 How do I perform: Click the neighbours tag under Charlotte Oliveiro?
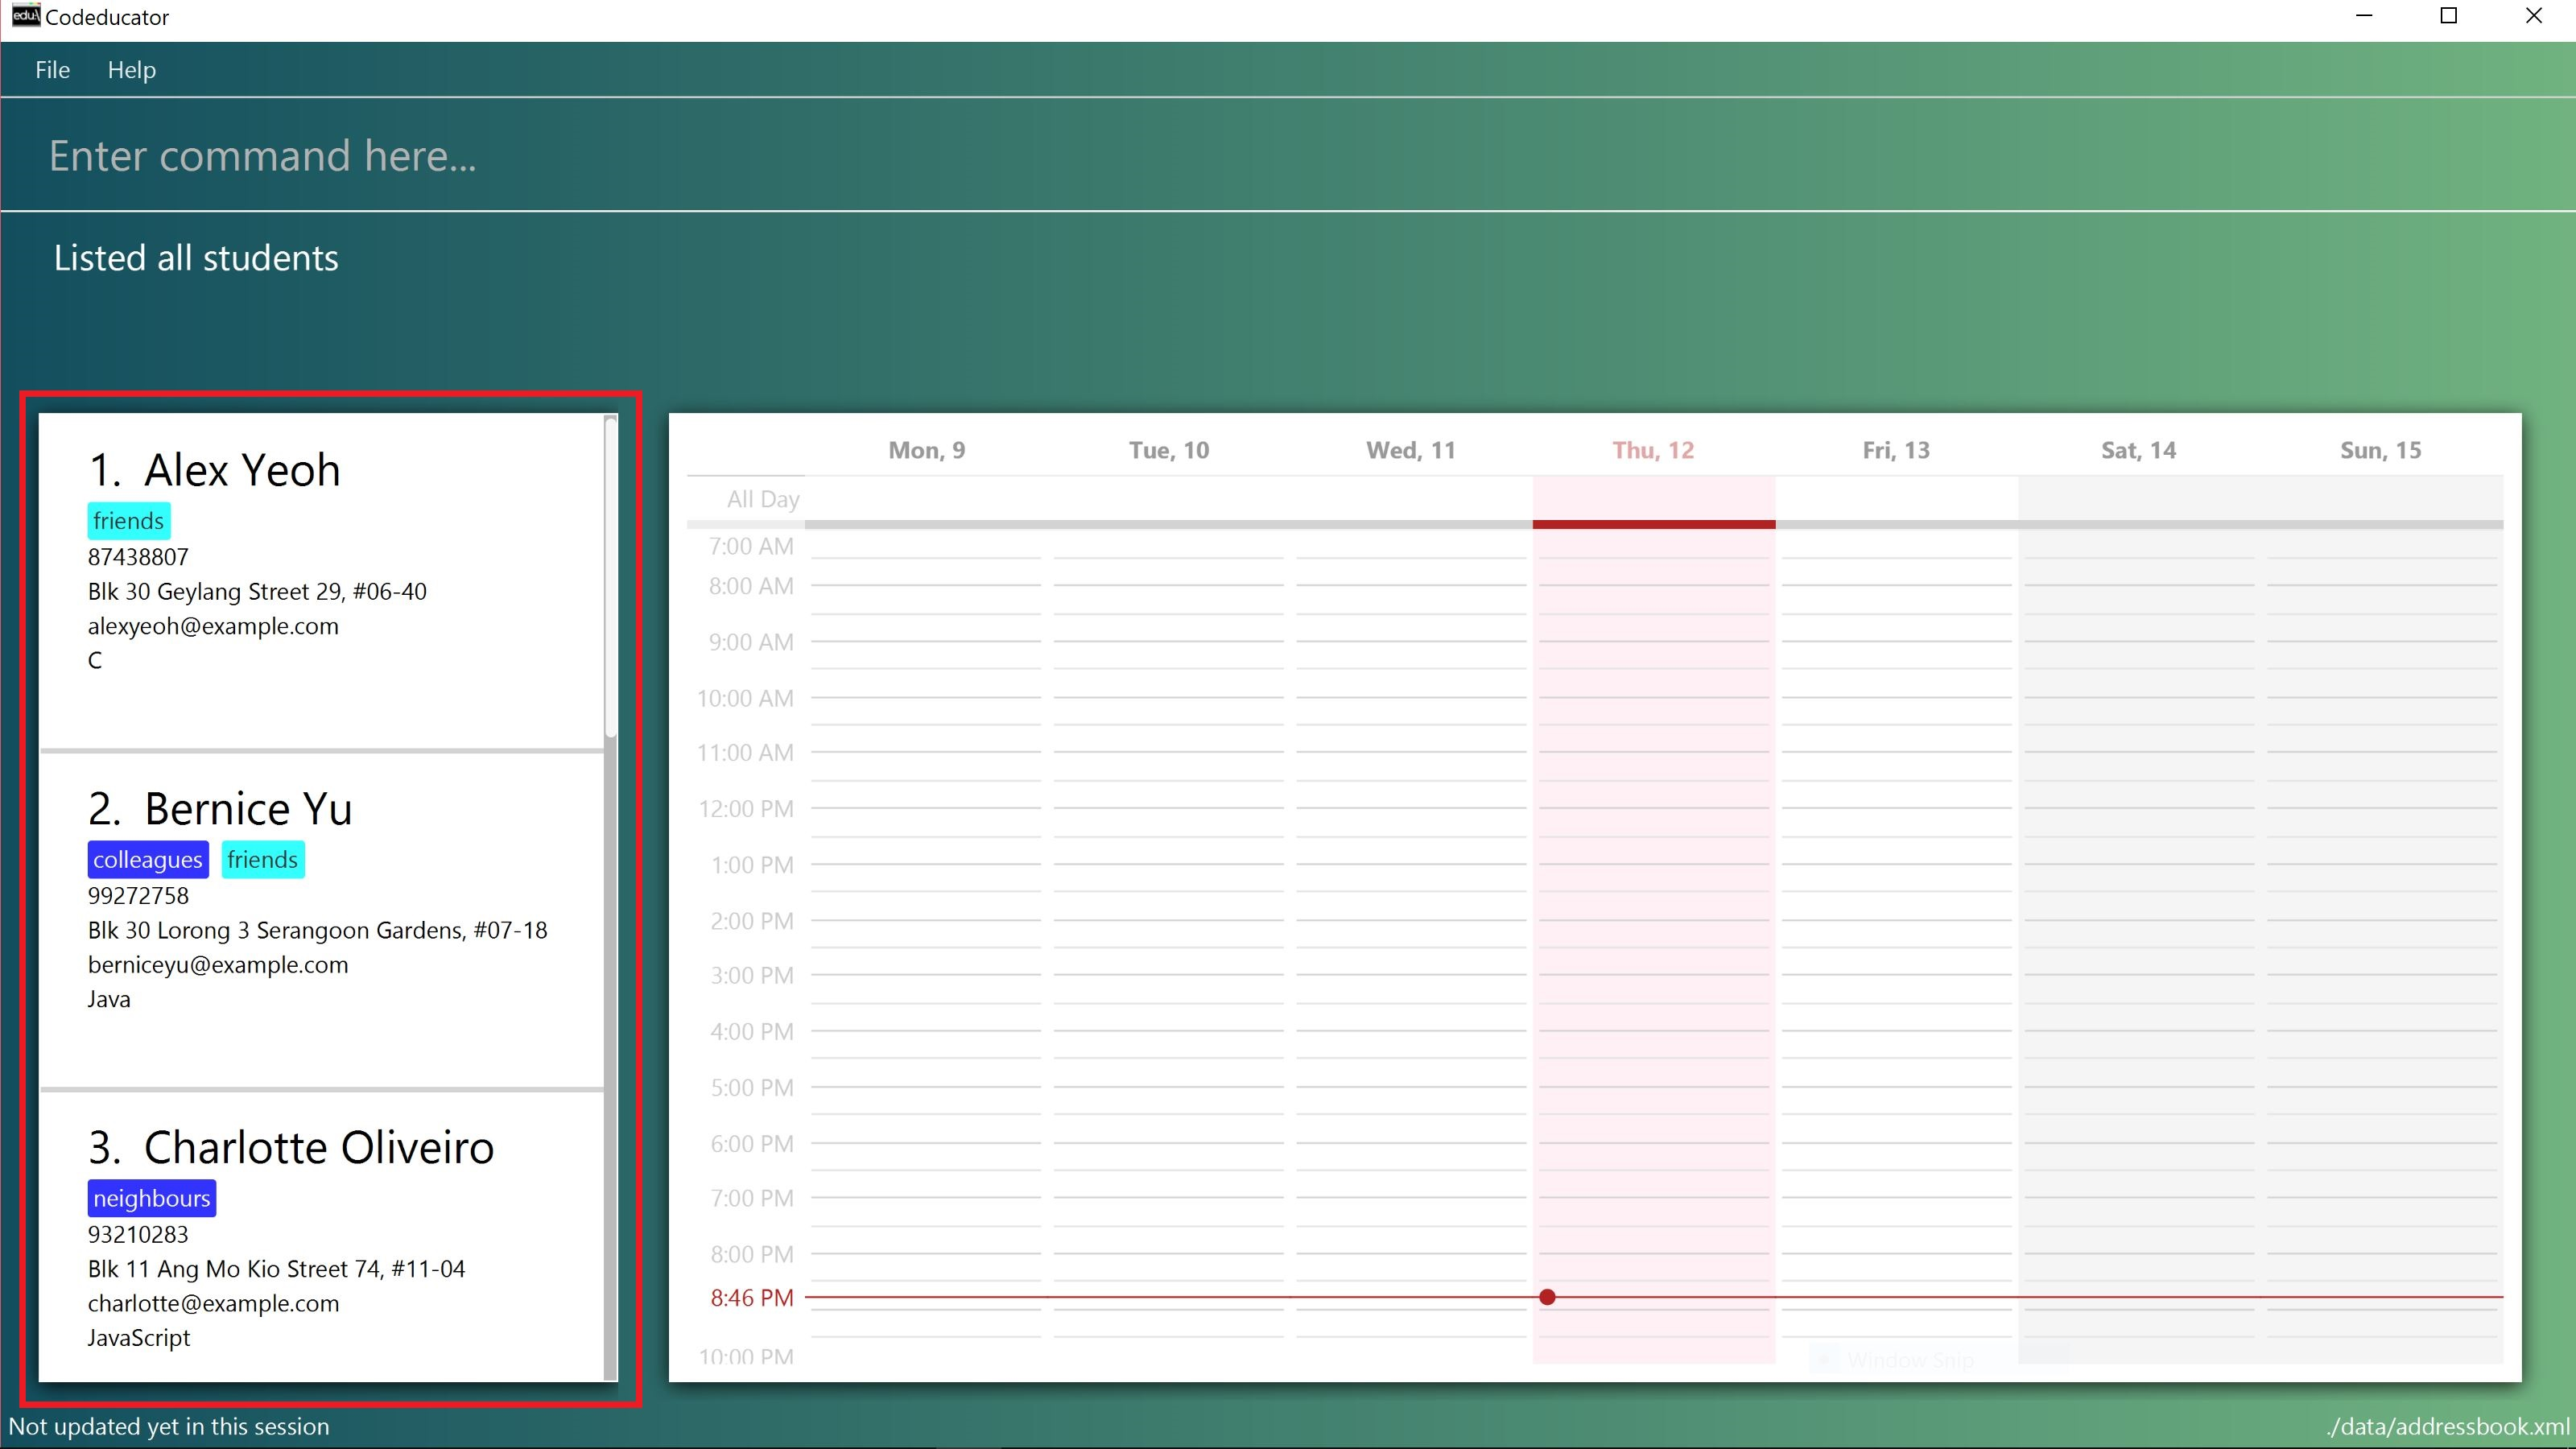coord(152,1198)
